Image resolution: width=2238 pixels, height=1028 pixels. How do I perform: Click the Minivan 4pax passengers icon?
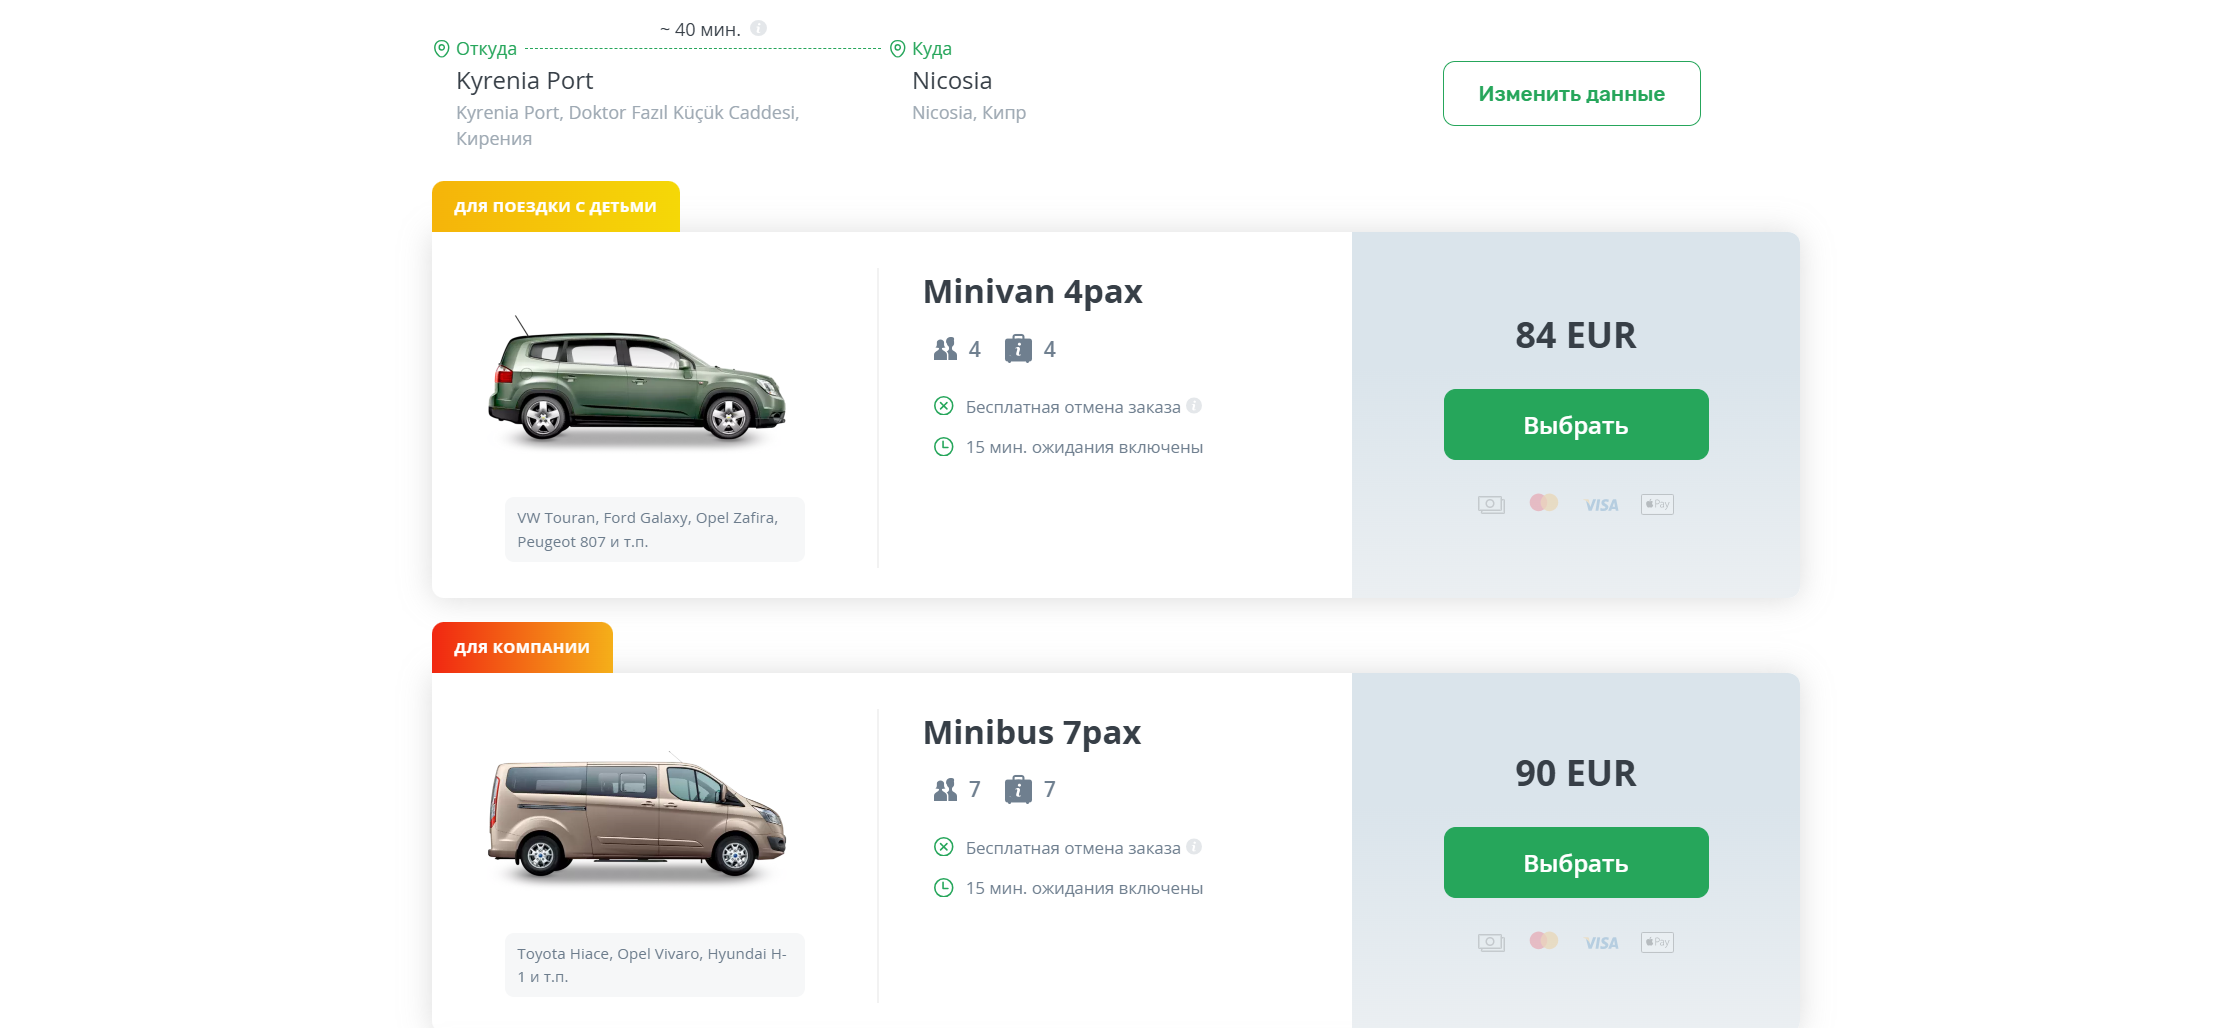click(945, 349)
